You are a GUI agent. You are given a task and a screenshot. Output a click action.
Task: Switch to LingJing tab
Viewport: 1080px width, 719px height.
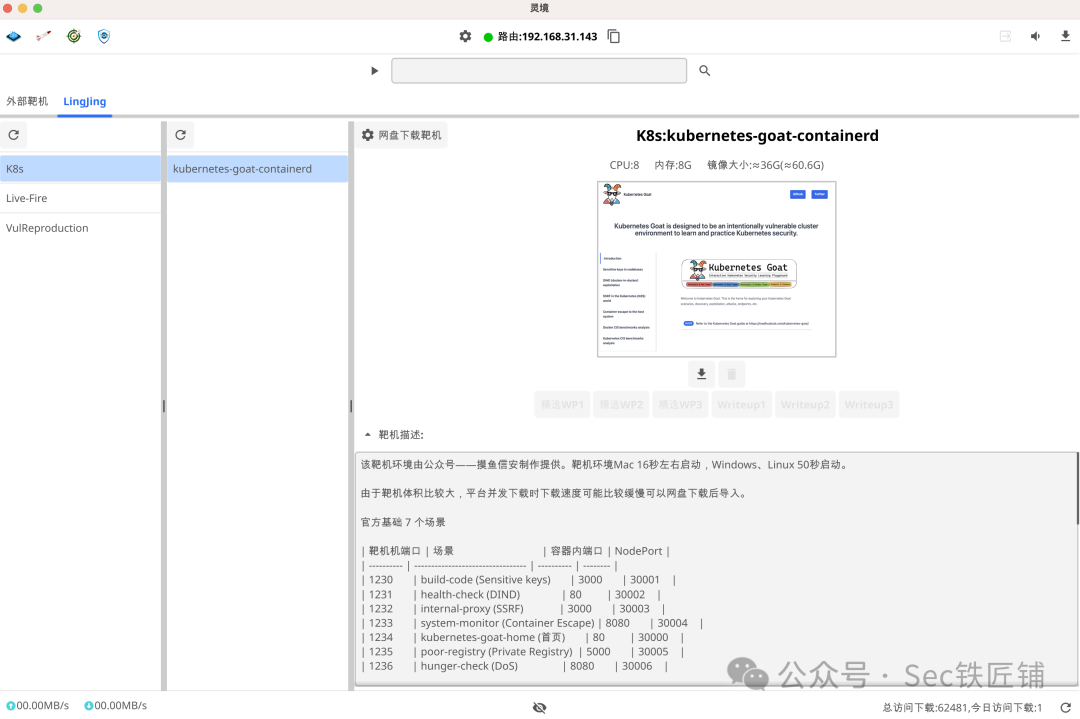[85, 101]
